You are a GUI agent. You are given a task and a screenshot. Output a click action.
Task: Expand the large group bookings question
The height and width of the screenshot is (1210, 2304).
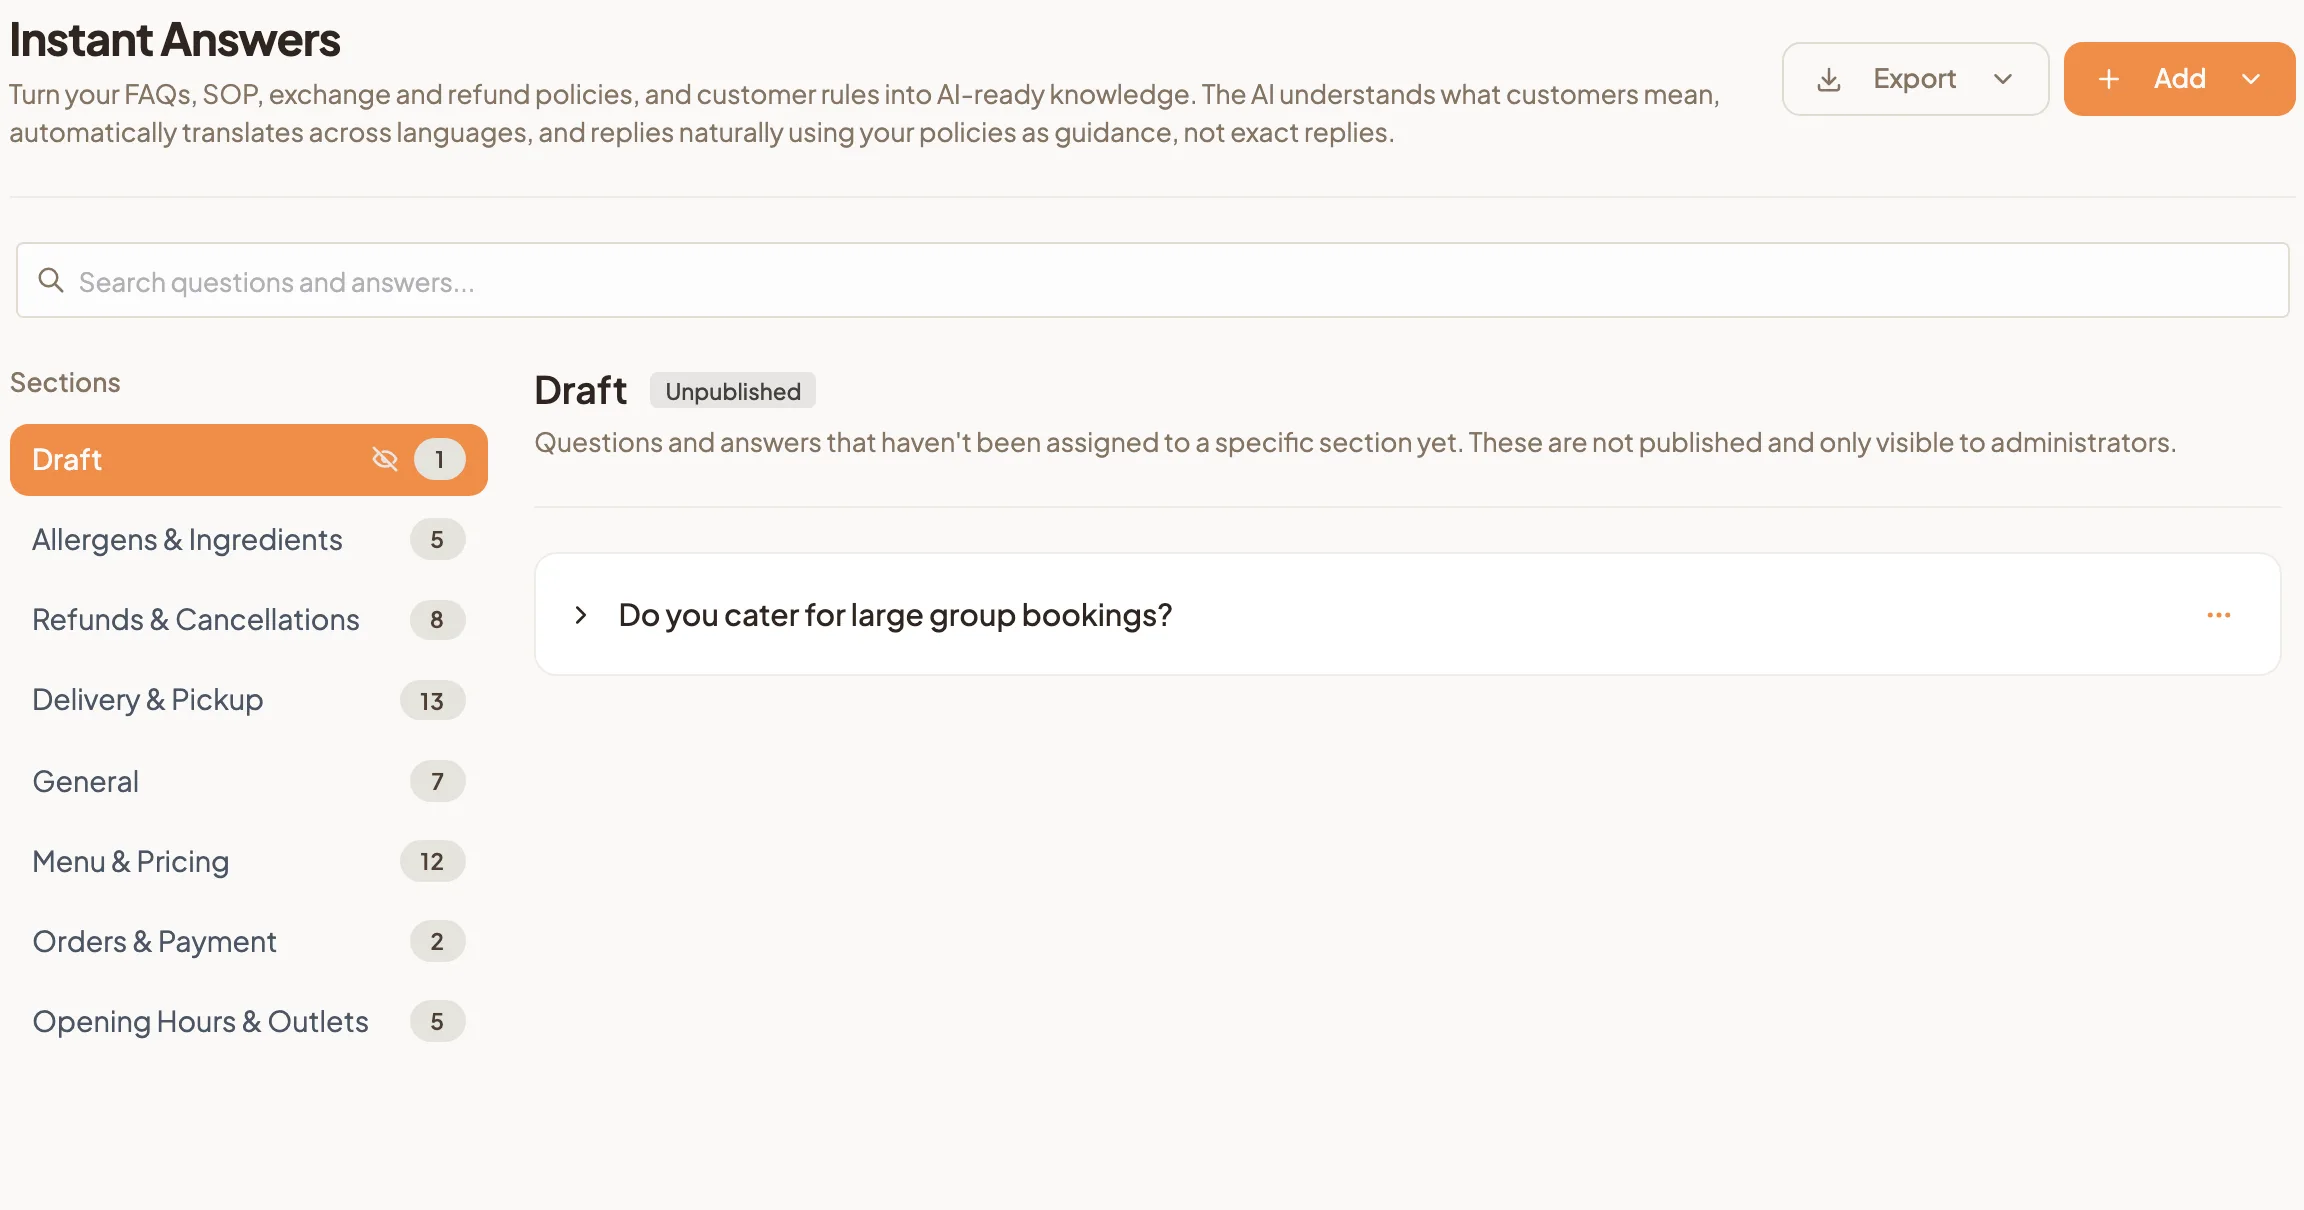(580, 615)
